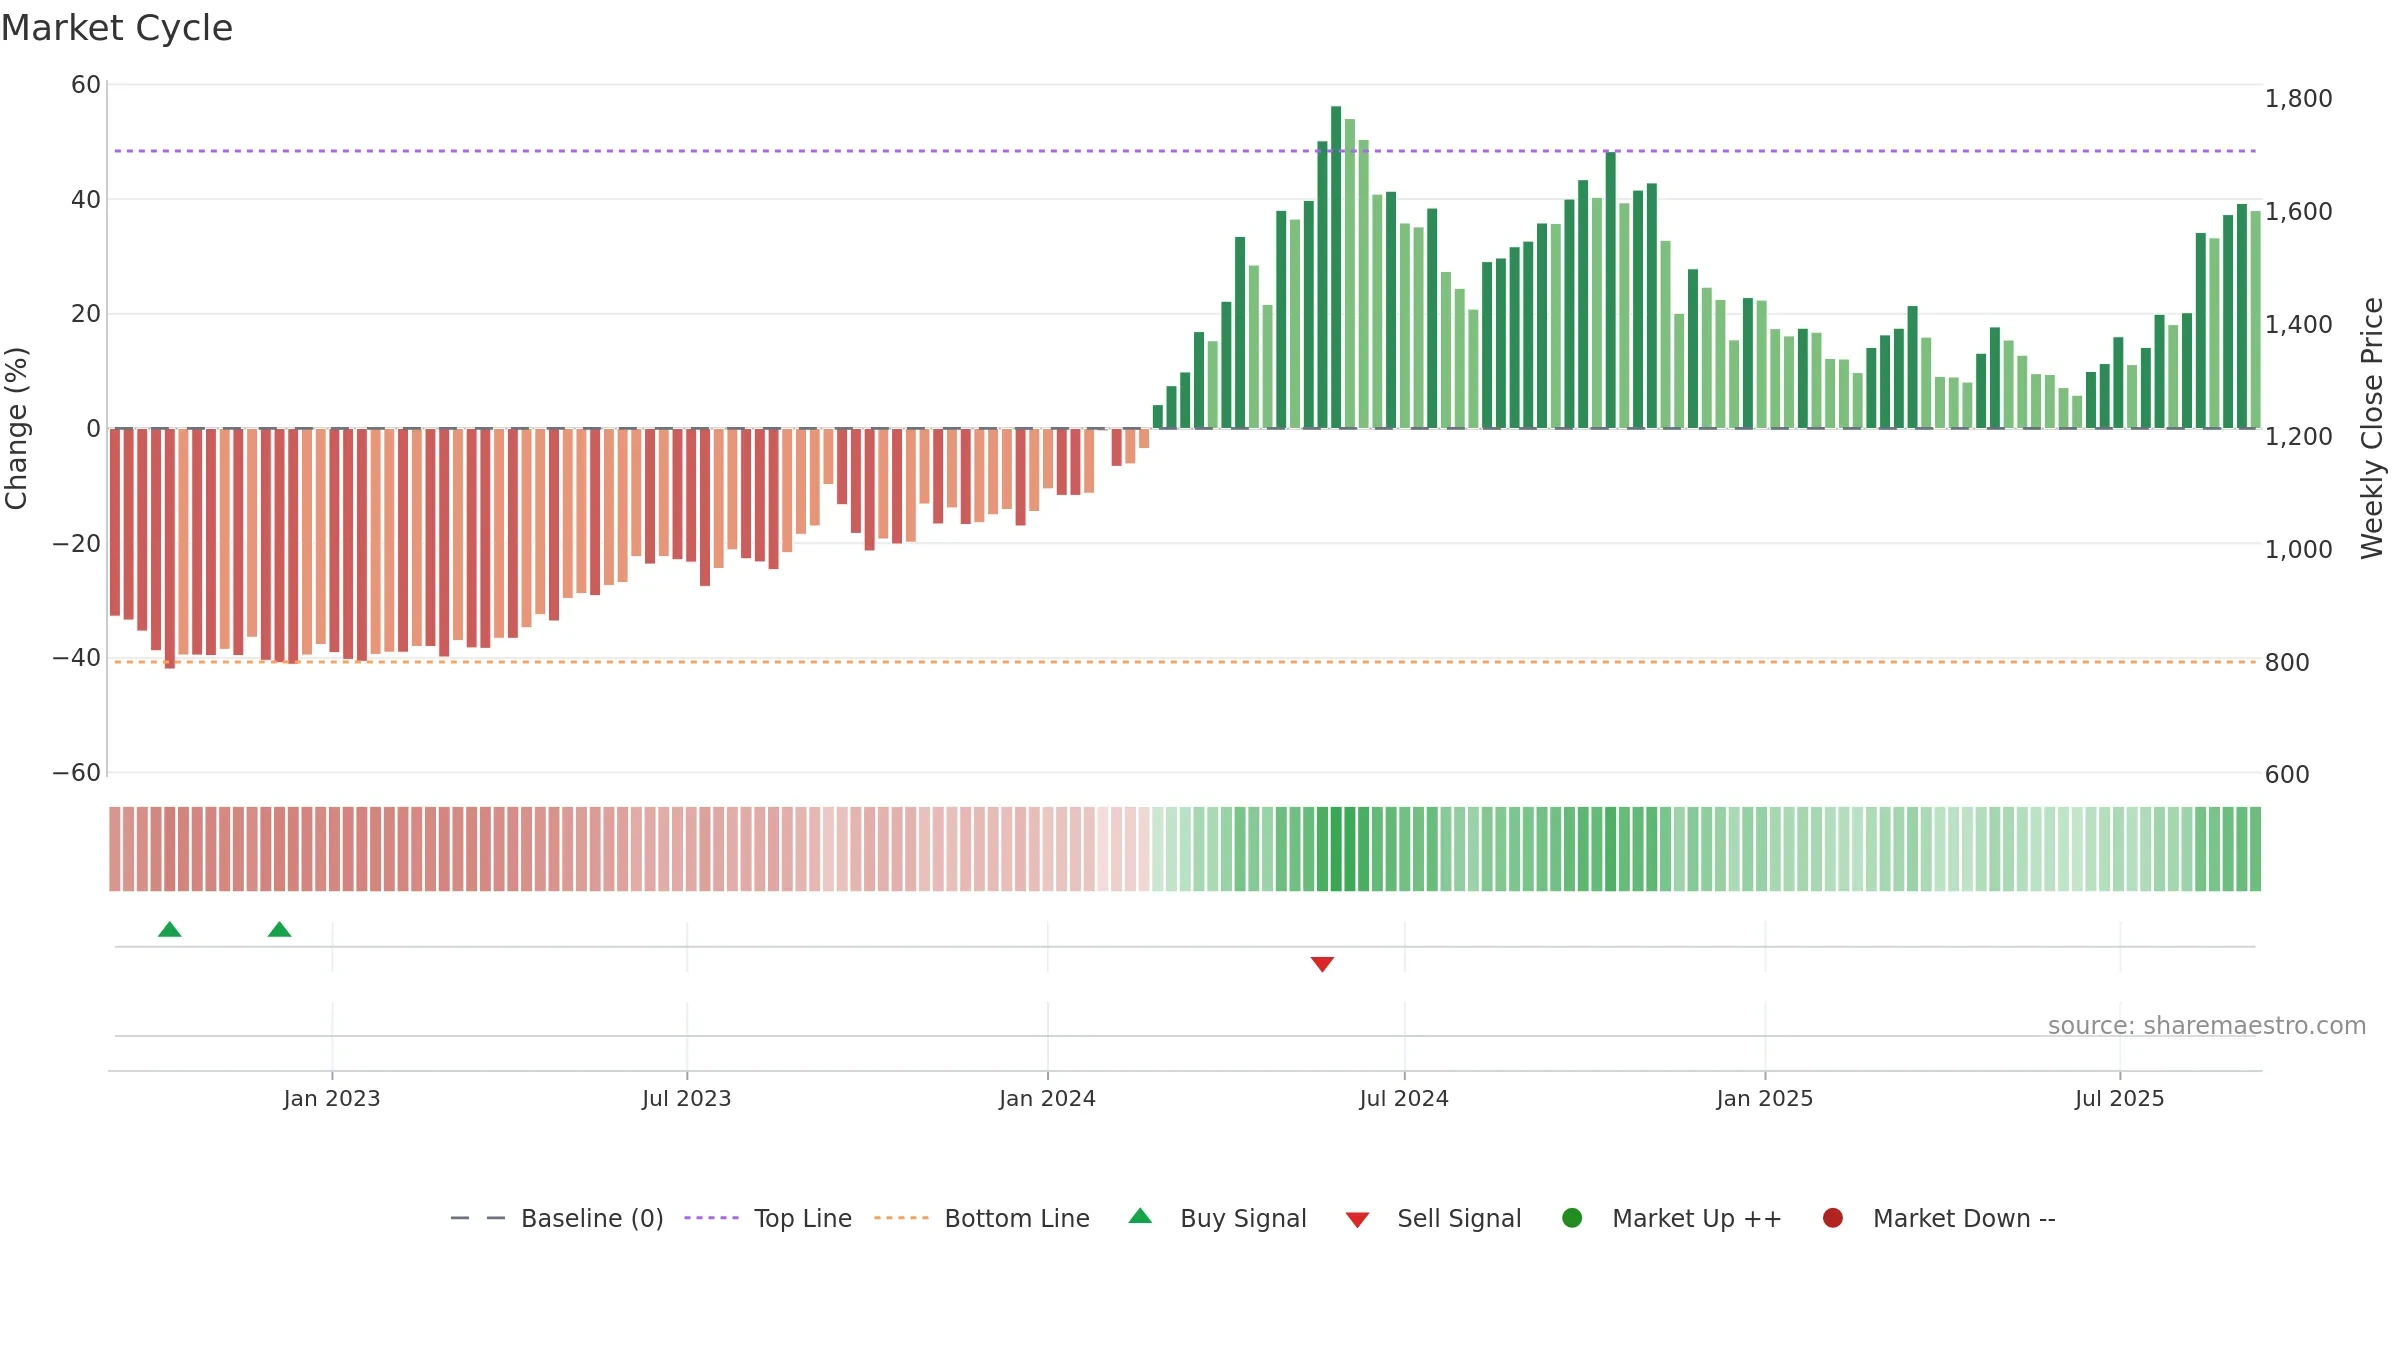Click the Market Cycle chart title

[117, 28]
